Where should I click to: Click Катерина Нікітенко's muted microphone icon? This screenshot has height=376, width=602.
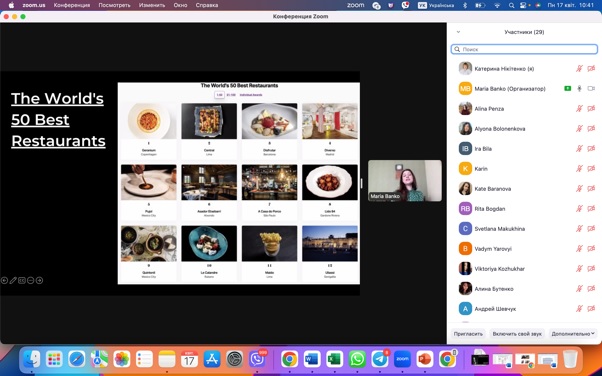(579, 69)
